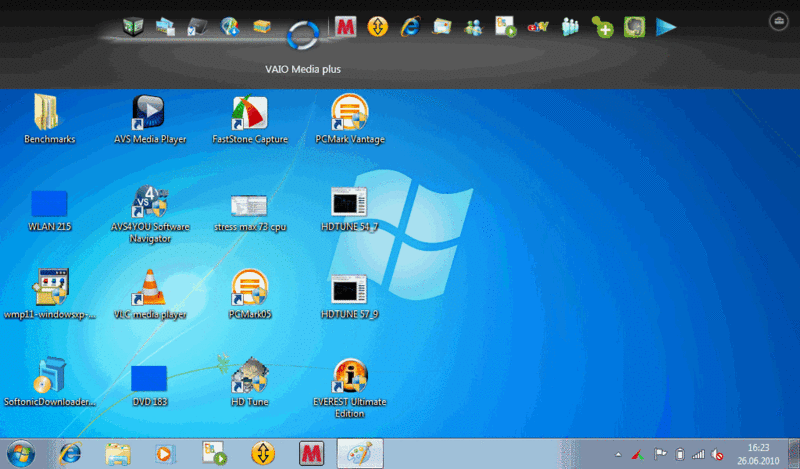Open the three-people icon in the dock
The width and height of the screenshot is (800, 469).
click(x=570, y=27)
